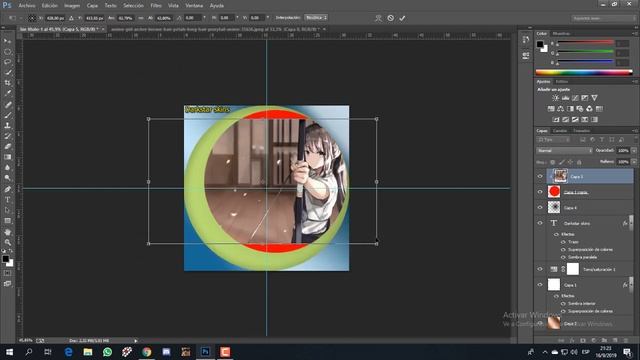Select the Capa 4 layer thumbnail

point(554,207)
